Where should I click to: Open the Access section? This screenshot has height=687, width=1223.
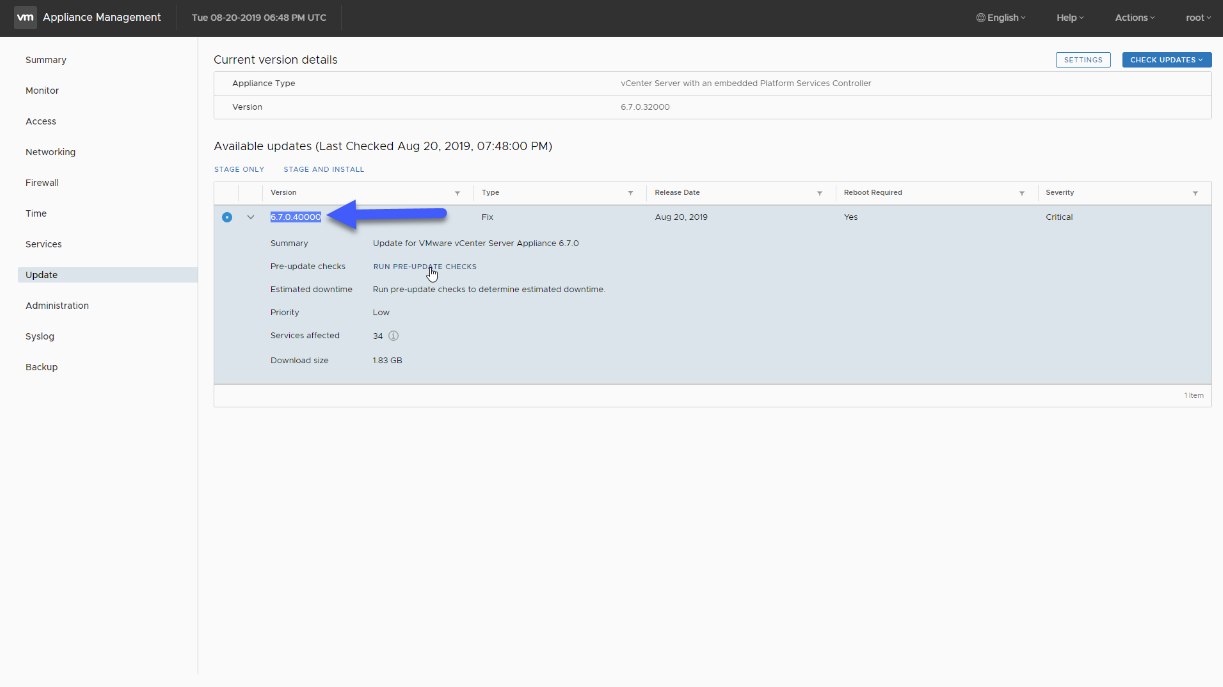pyautogui.click(x=41, y=122)
